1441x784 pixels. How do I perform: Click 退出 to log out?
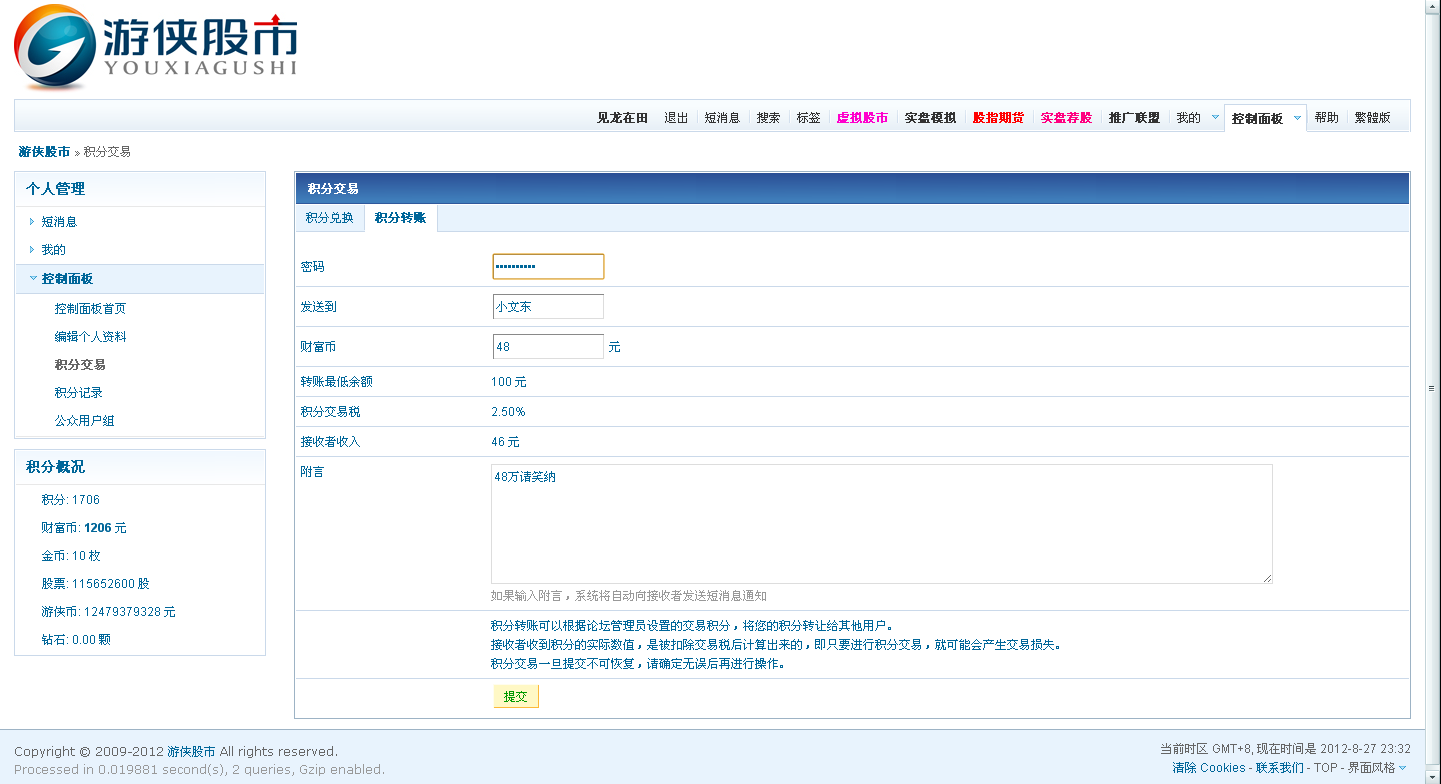point(676,118)
